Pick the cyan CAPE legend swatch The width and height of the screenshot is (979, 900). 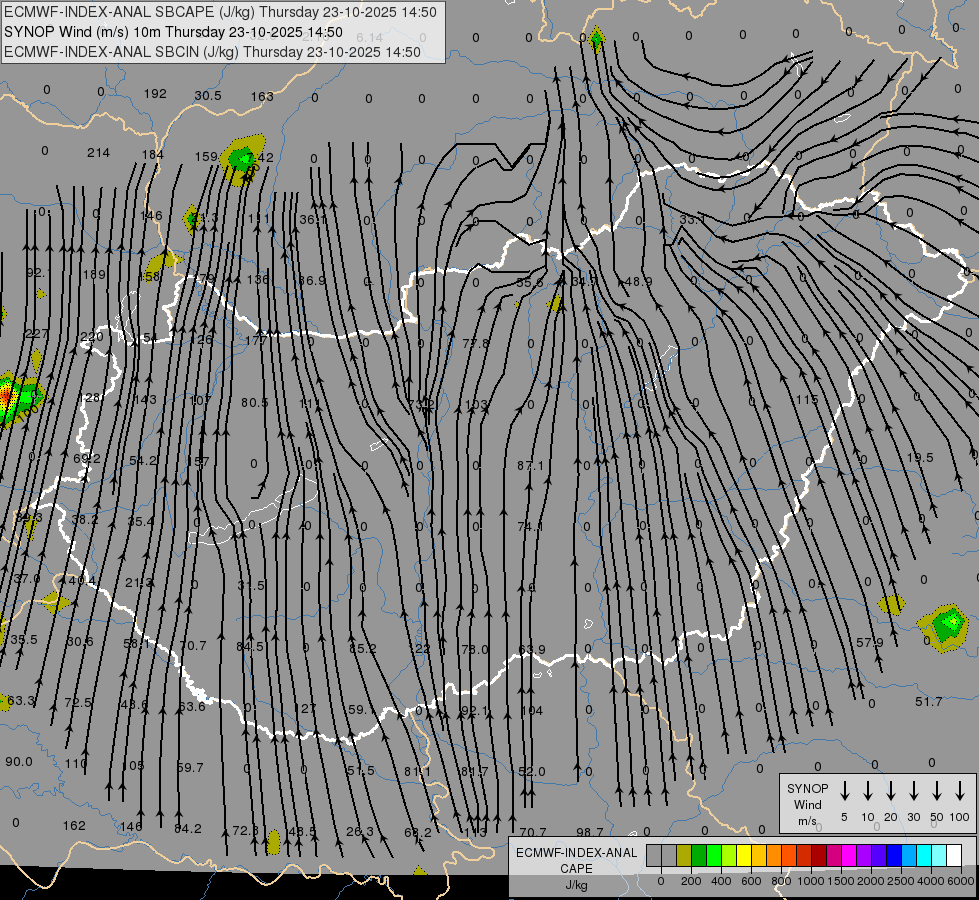923,856
